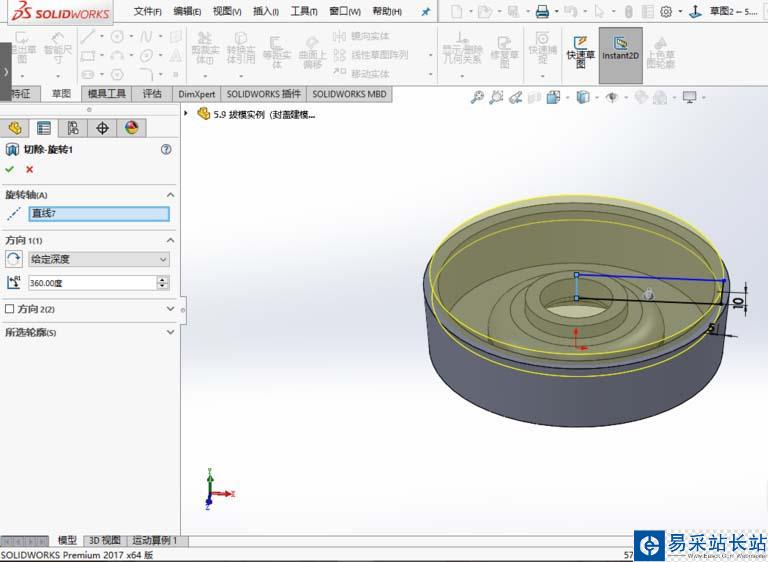Screen dimensions: 768x562
Task: Switch to the SOLIDWORKS MBD tab
Action: point(349,94)
